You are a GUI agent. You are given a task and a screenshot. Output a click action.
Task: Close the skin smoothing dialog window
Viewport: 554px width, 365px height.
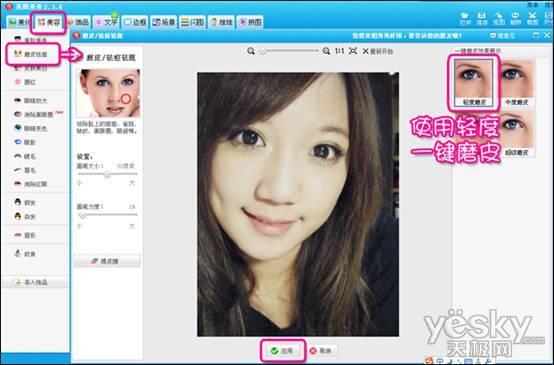(x=547, y=36)
